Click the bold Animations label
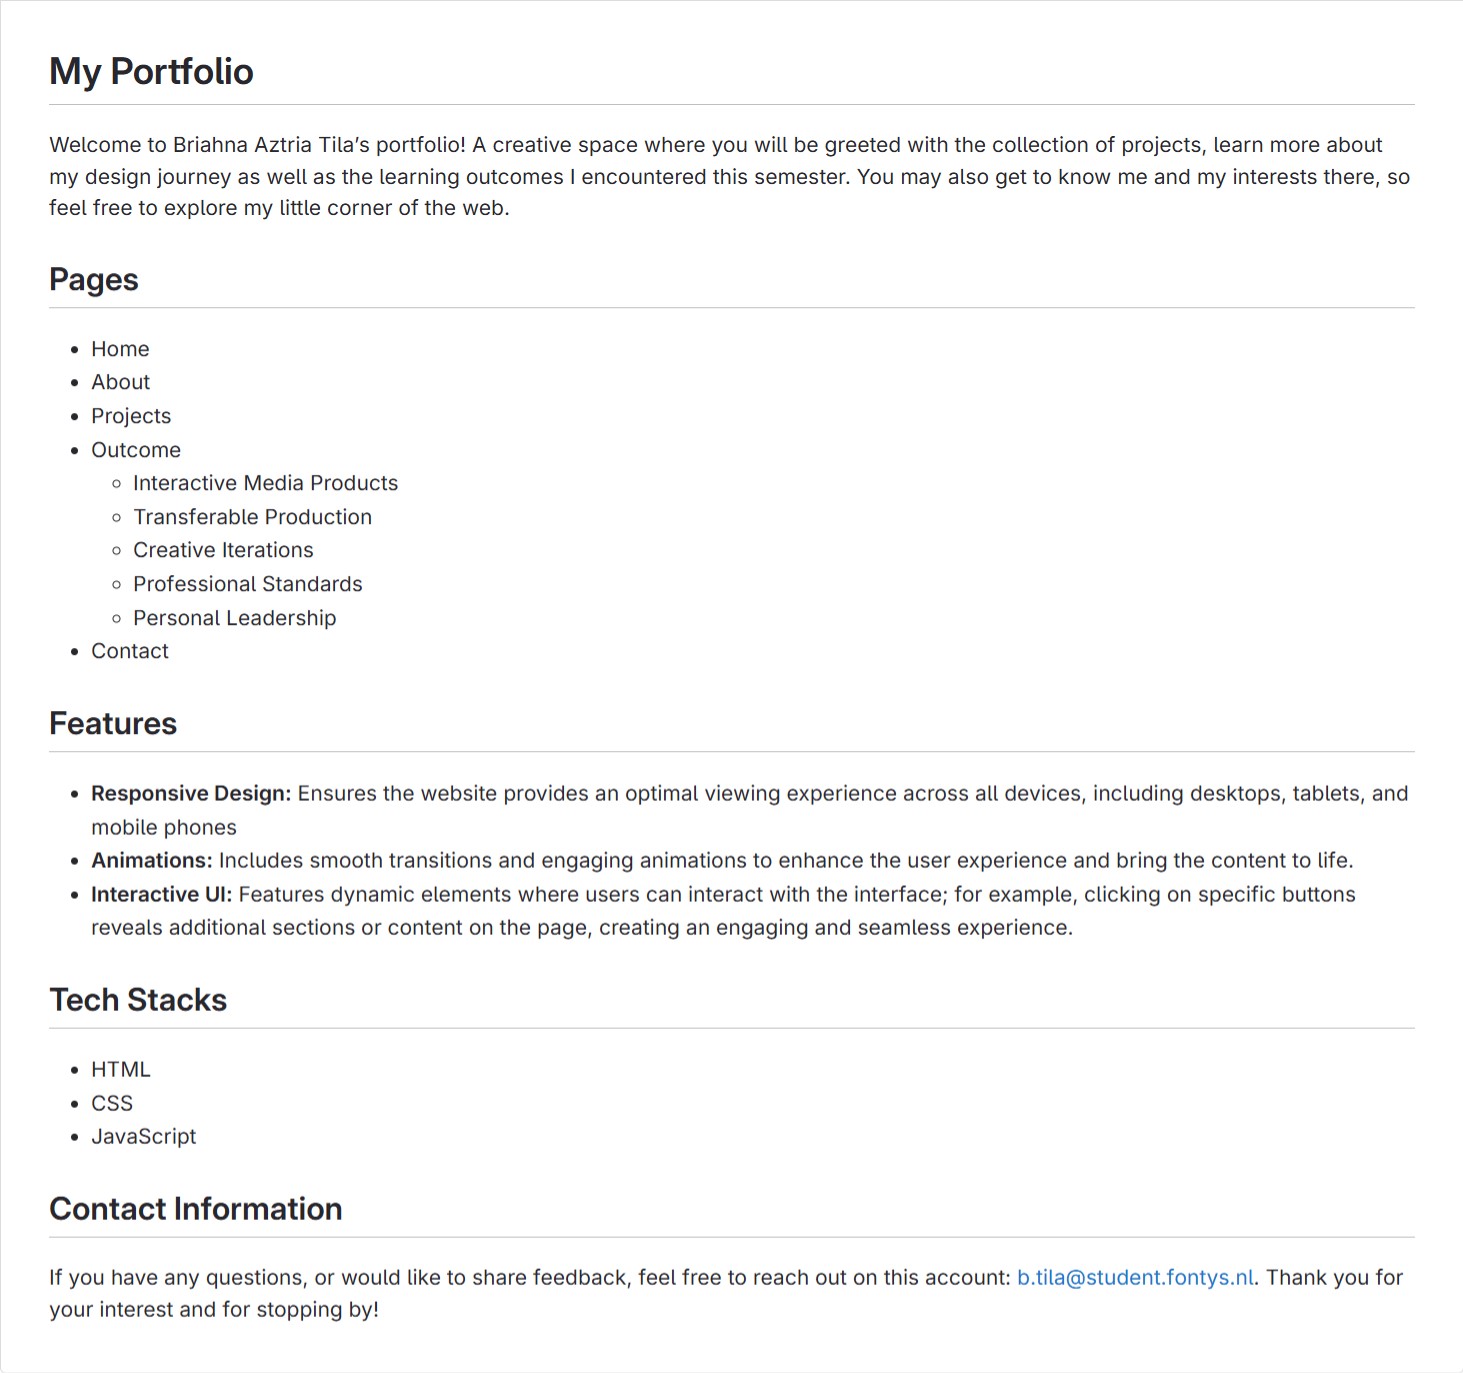The image size is (1463, 1373). coord(151,861)
